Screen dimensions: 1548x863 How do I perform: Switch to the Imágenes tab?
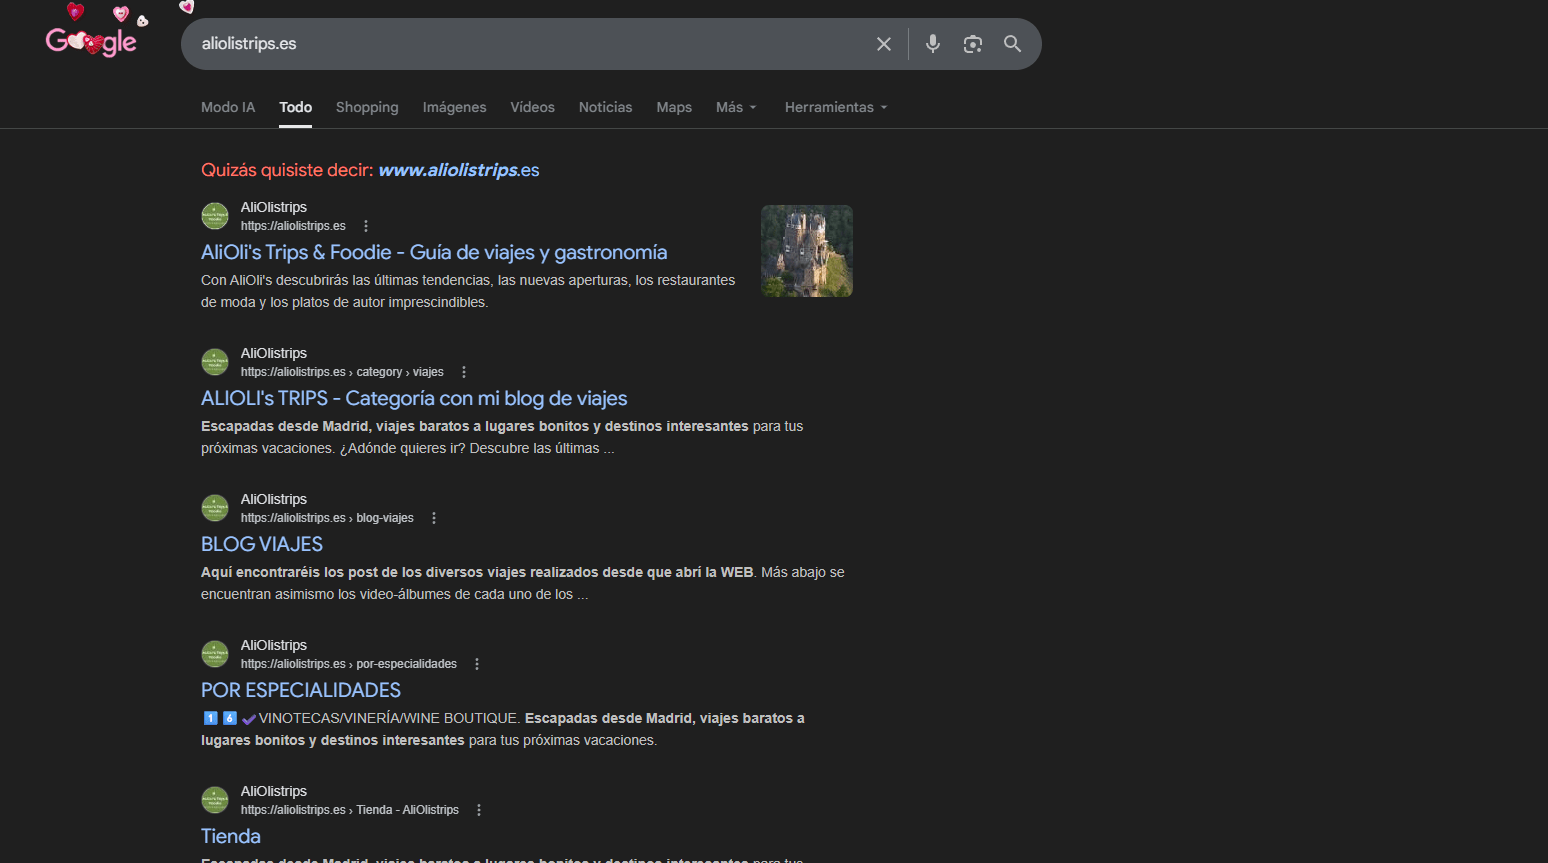point(454,107)
